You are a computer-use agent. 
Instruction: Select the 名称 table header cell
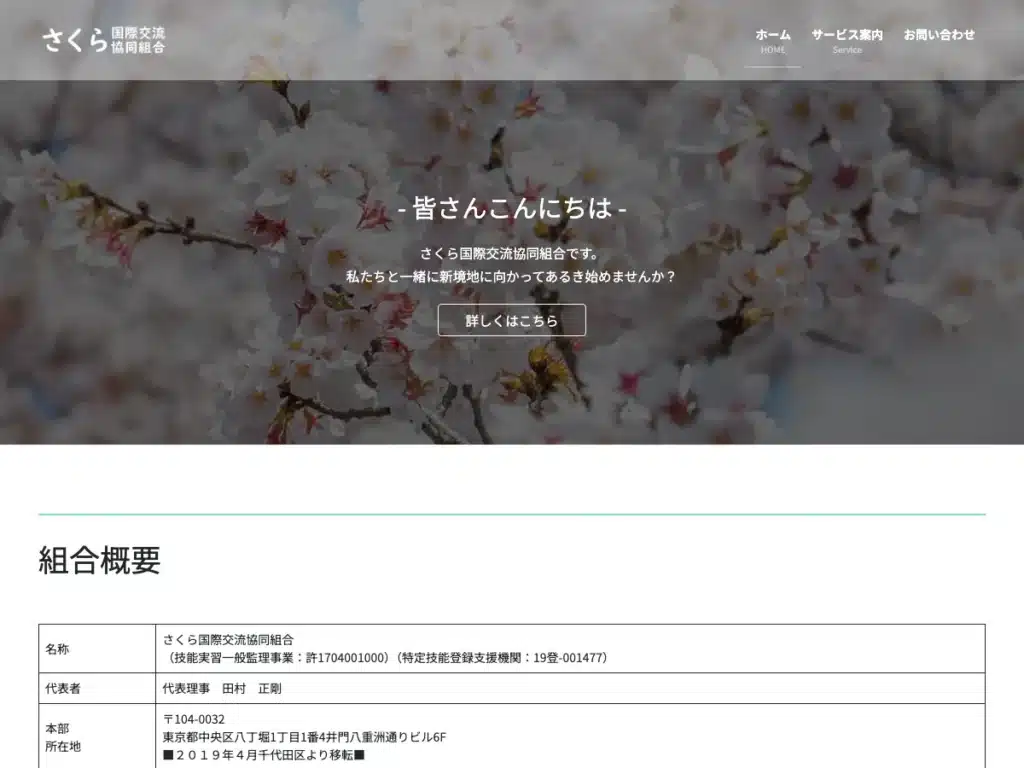(x=97, y=648)
